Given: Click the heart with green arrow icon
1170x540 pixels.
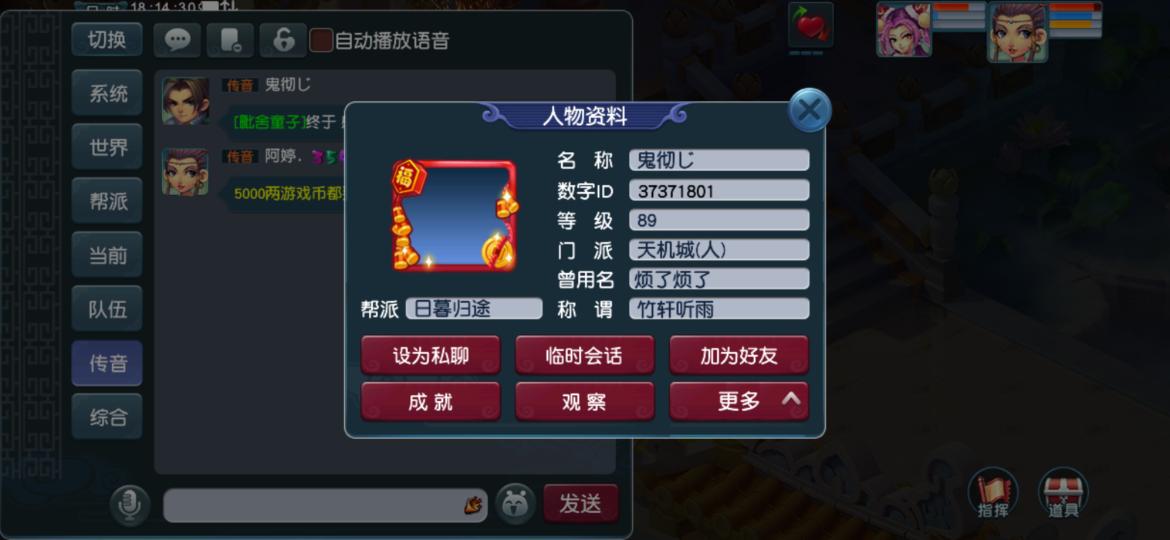Looking at the screenshot, I should point(811,25).
